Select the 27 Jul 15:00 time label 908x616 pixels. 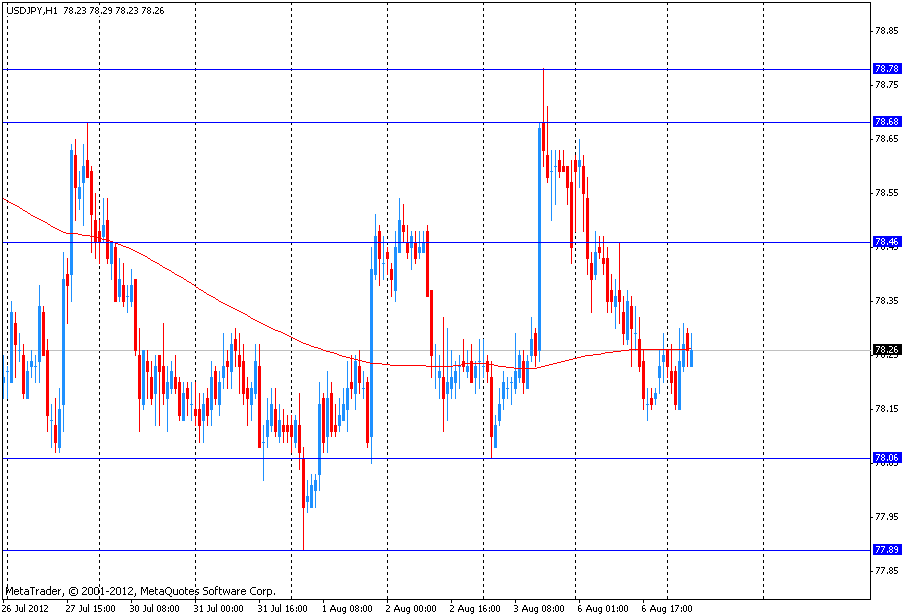[x=90, y=608]
